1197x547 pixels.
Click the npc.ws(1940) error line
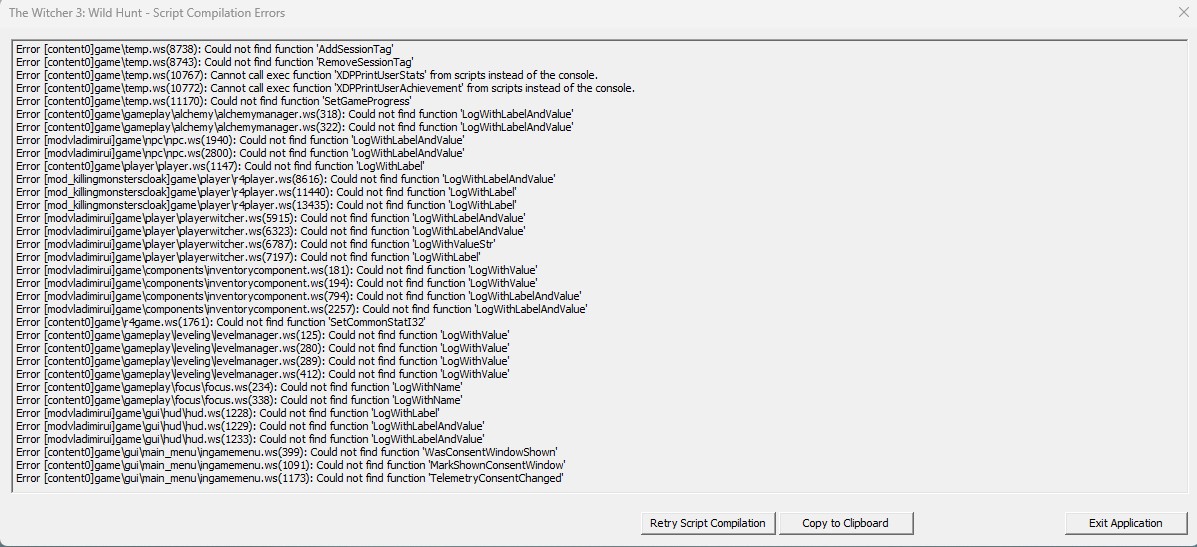pos(240,140)
